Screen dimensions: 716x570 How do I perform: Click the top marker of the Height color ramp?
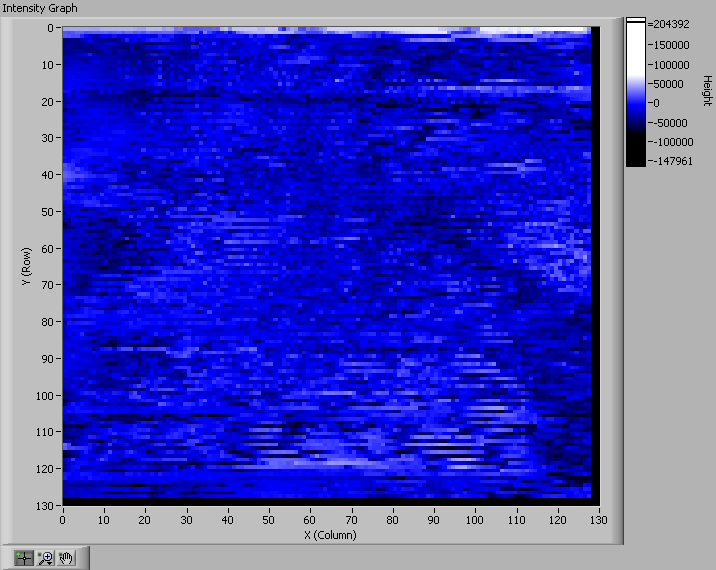point(636,20)
